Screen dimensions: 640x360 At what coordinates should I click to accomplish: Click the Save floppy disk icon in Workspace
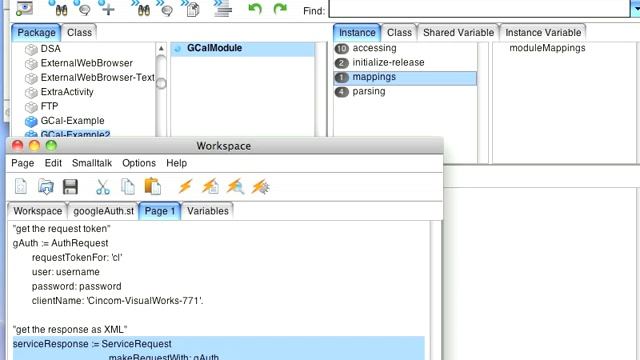70,187
